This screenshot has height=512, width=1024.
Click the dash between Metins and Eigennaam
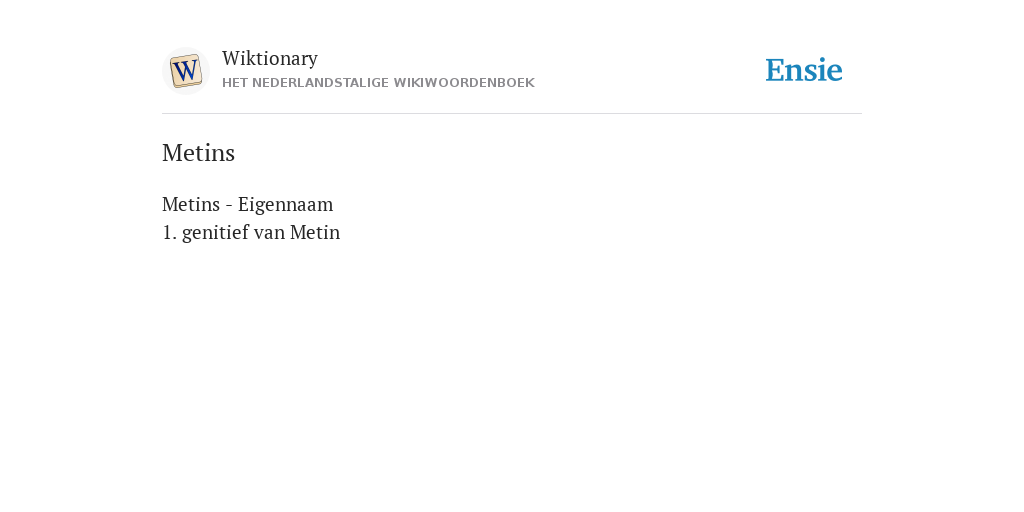pos(229,206)
